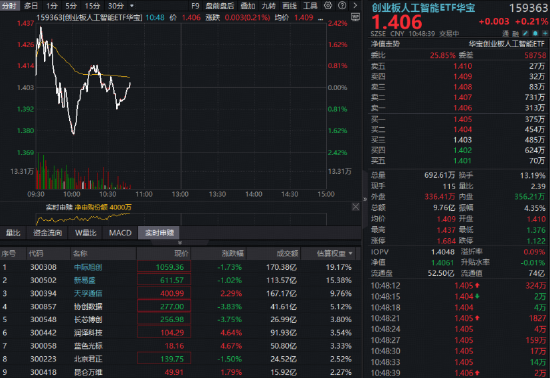
Task: Select row 300058 蓝色光标
Action: coord(180,346)
